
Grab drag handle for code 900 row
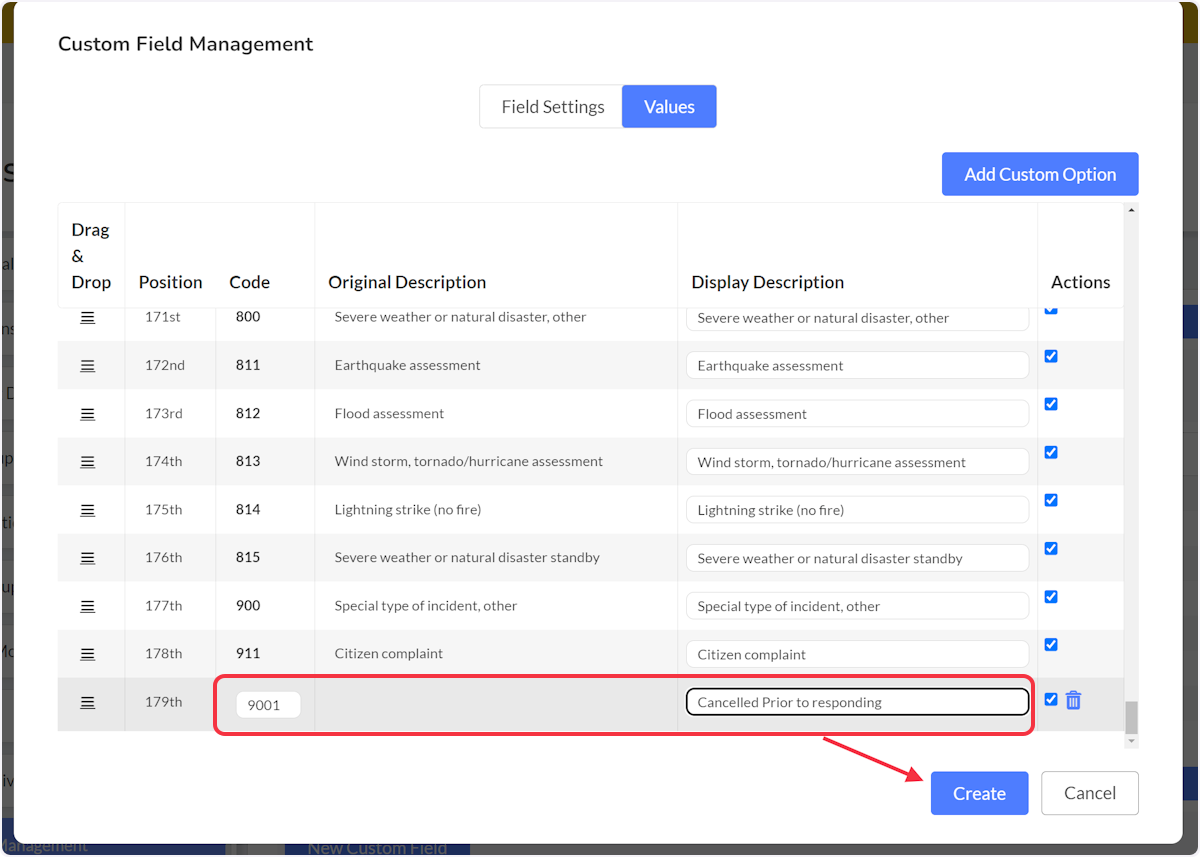pos(88,606)
